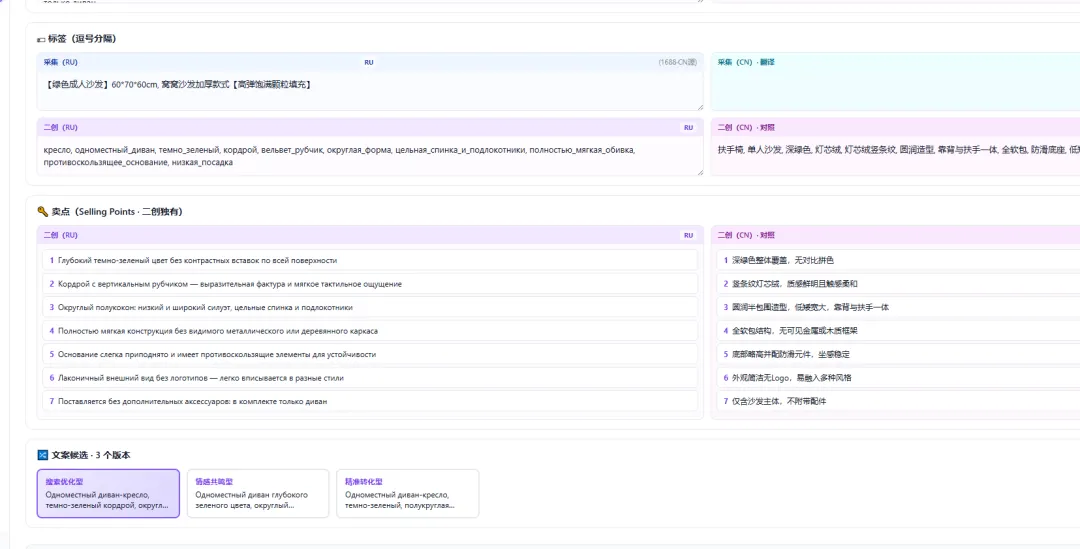1080x549 pixels.
Task: Click CN selling point 4 全软包结构
Action: 898,331
